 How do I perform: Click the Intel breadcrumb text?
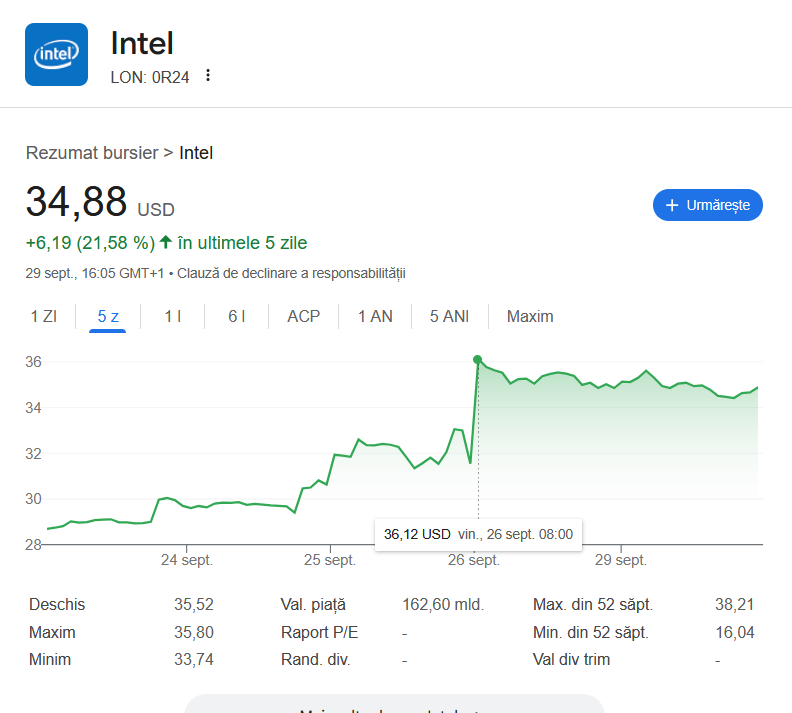[196, 153]
